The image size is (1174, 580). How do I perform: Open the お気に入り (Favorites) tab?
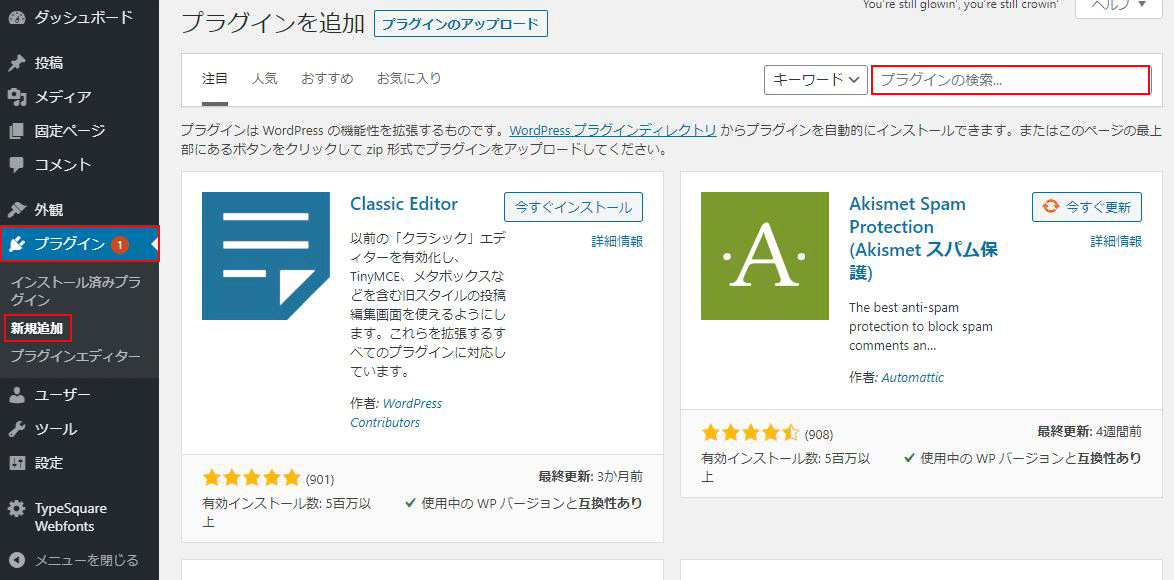(x=408, y=78)
